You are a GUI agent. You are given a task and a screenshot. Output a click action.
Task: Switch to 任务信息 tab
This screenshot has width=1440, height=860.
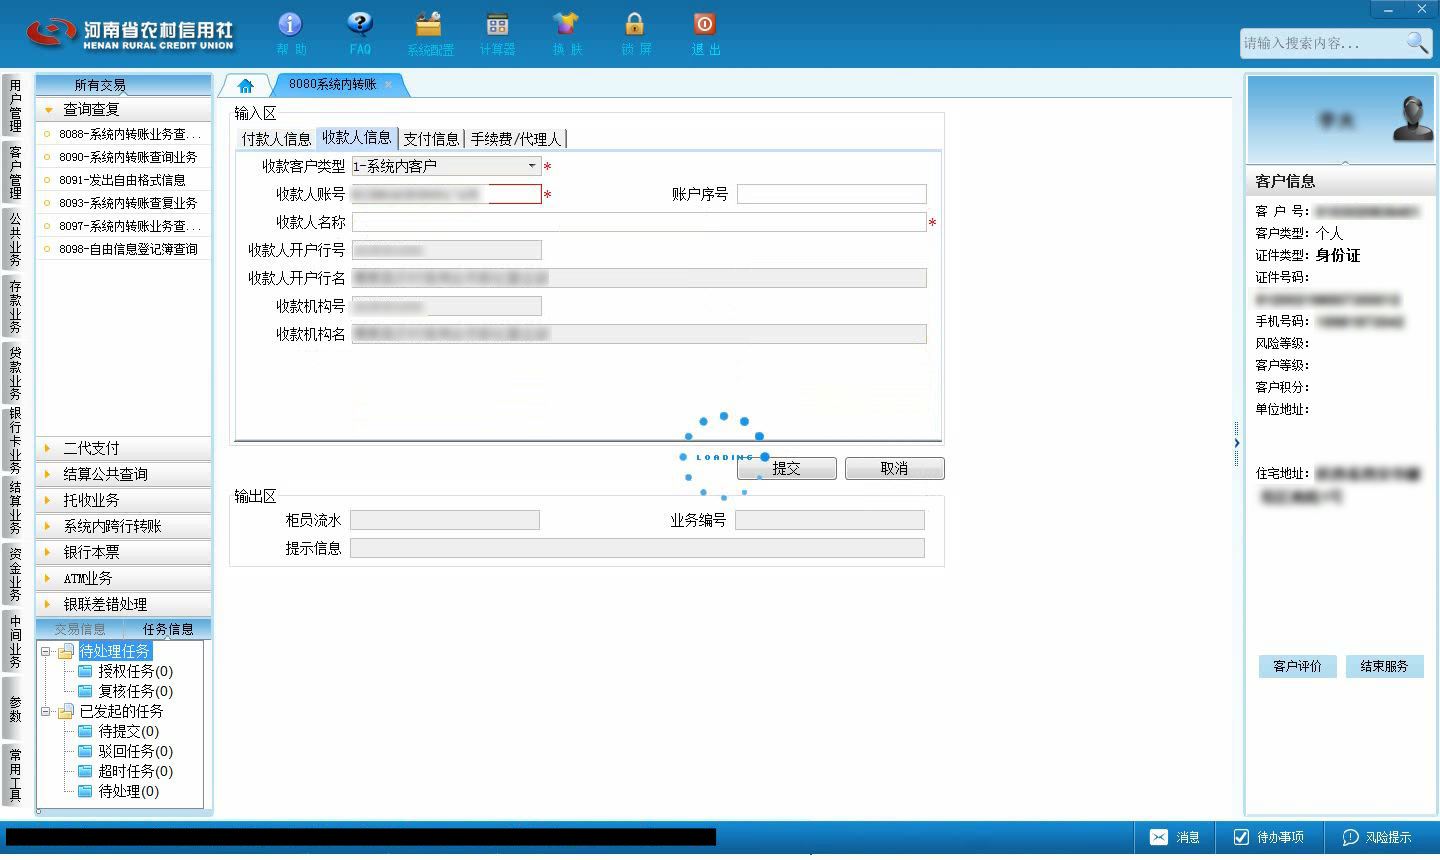click(168, 629)
